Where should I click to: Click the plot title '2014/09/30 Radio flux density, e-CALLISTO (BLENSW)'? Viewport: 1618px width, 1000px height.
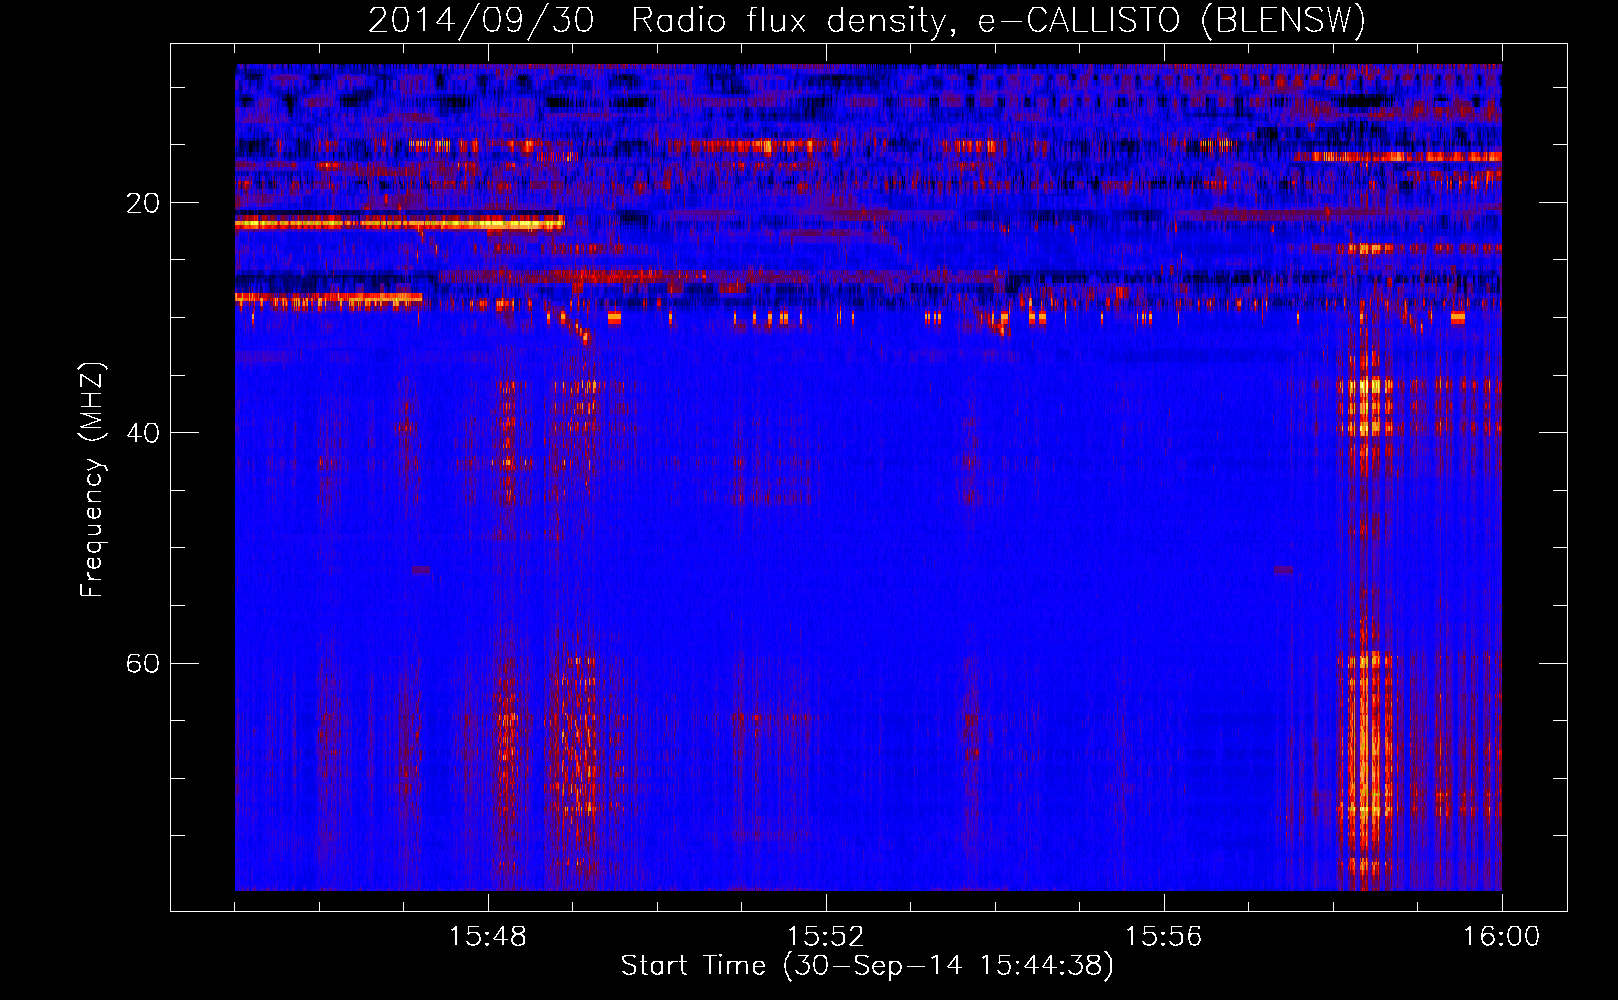click(x=867, y=21)
